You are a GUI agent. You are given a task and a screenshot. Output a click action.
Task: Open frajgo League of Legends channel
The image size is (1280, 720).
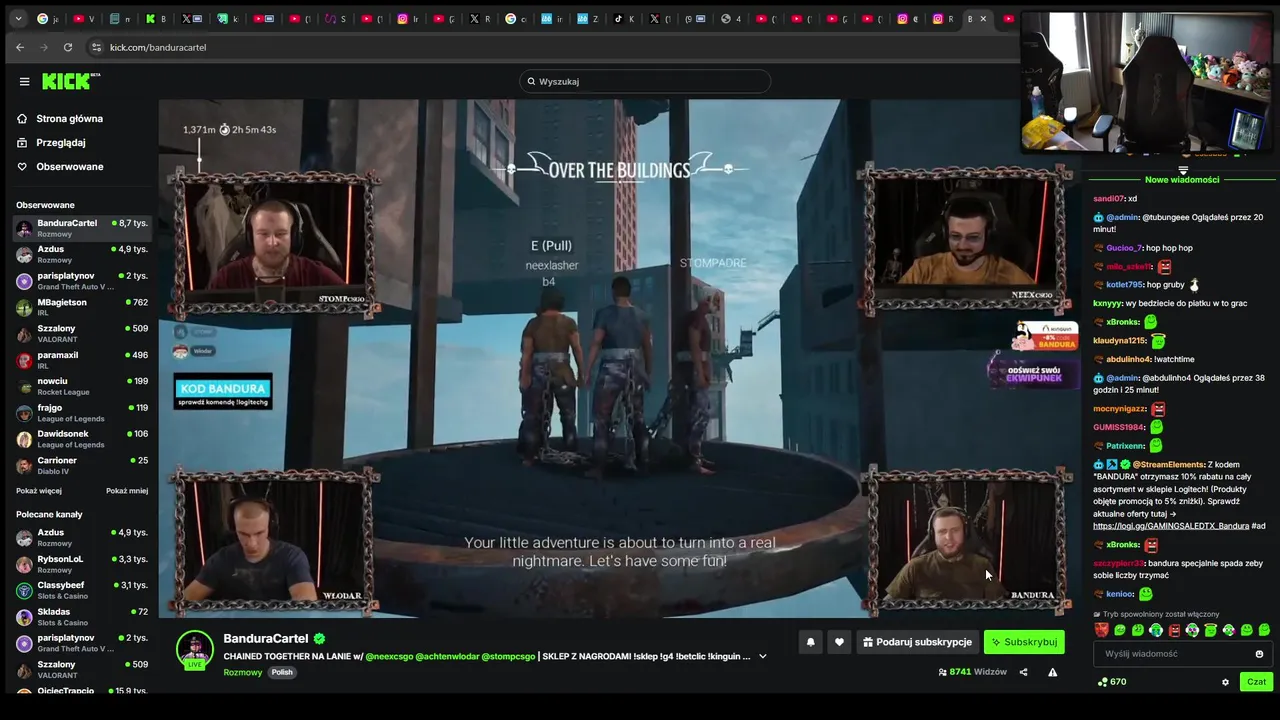tap(82, 412)
